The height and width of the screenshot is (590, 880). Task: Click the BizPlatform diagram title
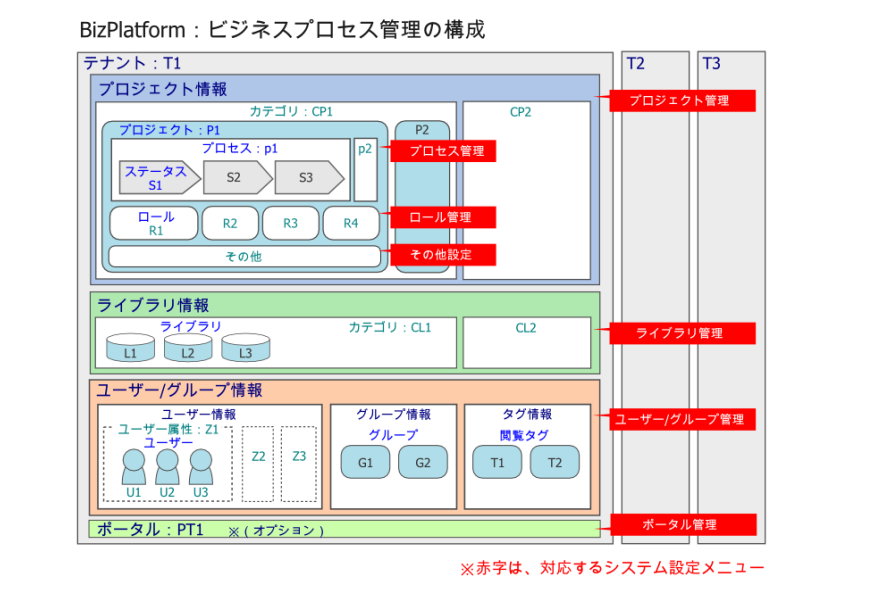[282, 29]
